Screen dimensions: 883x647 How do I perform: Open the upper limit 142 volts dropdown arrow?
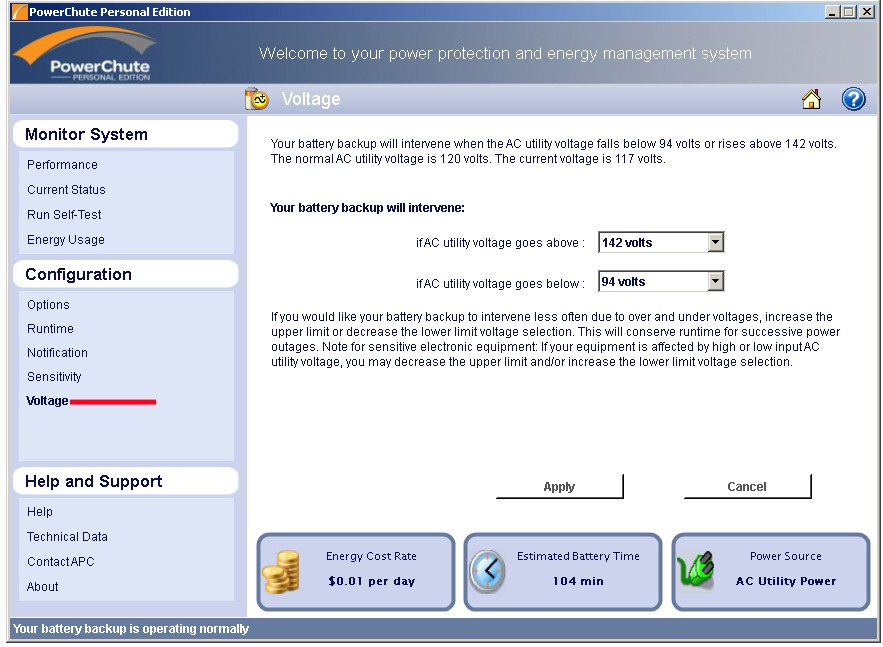point(715,243)
